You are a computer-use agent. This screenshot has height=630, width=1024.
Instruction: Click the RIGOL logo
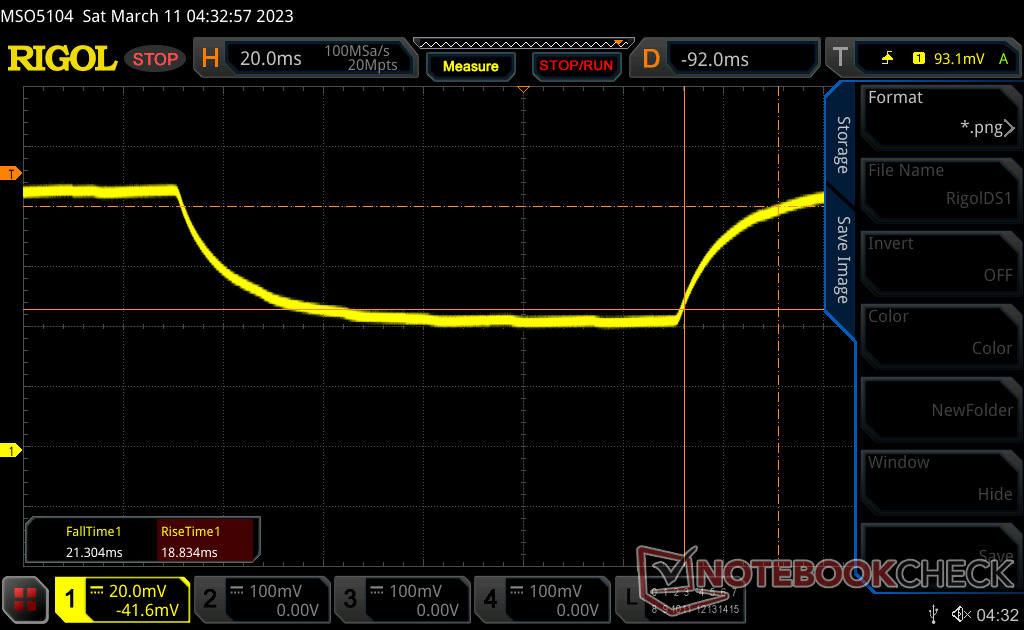coord(62,58)
